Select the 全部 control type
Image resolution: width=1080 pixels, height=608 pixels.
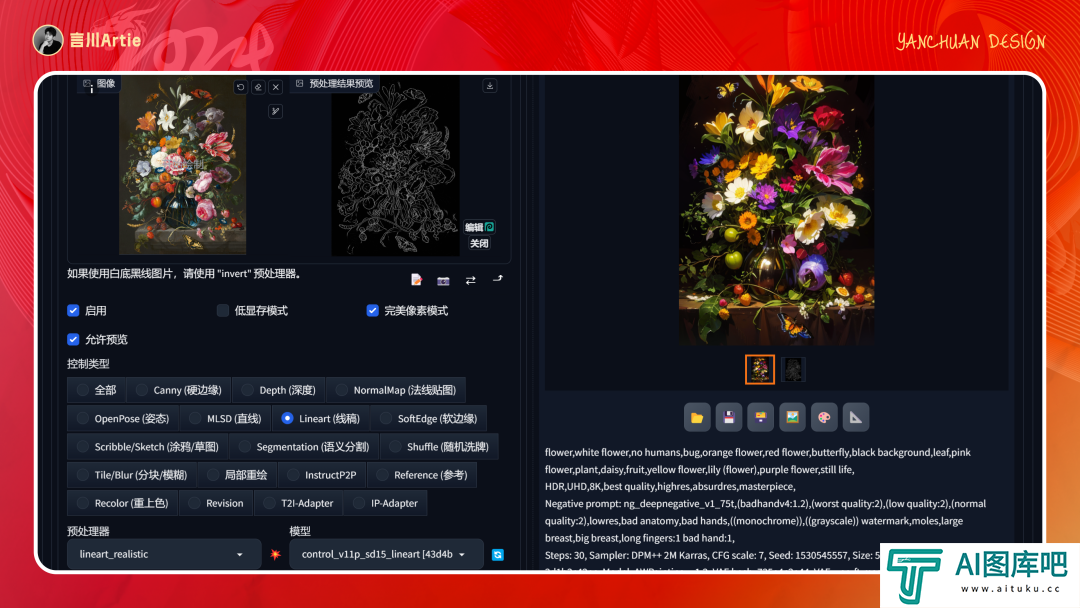96,390
